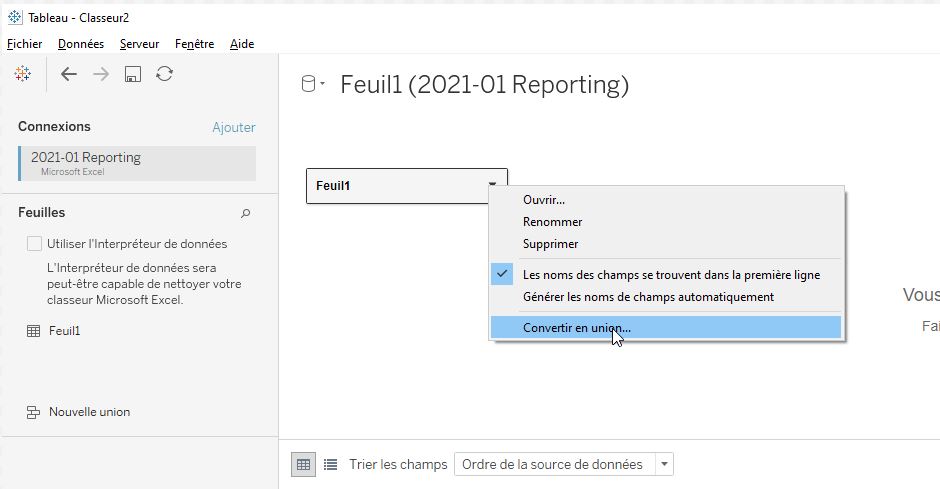Image resolution: width=940 pixels, height=489 pixels.
Task: Choose Supprimer from the context menu
Action: click(x=666, y=244)
